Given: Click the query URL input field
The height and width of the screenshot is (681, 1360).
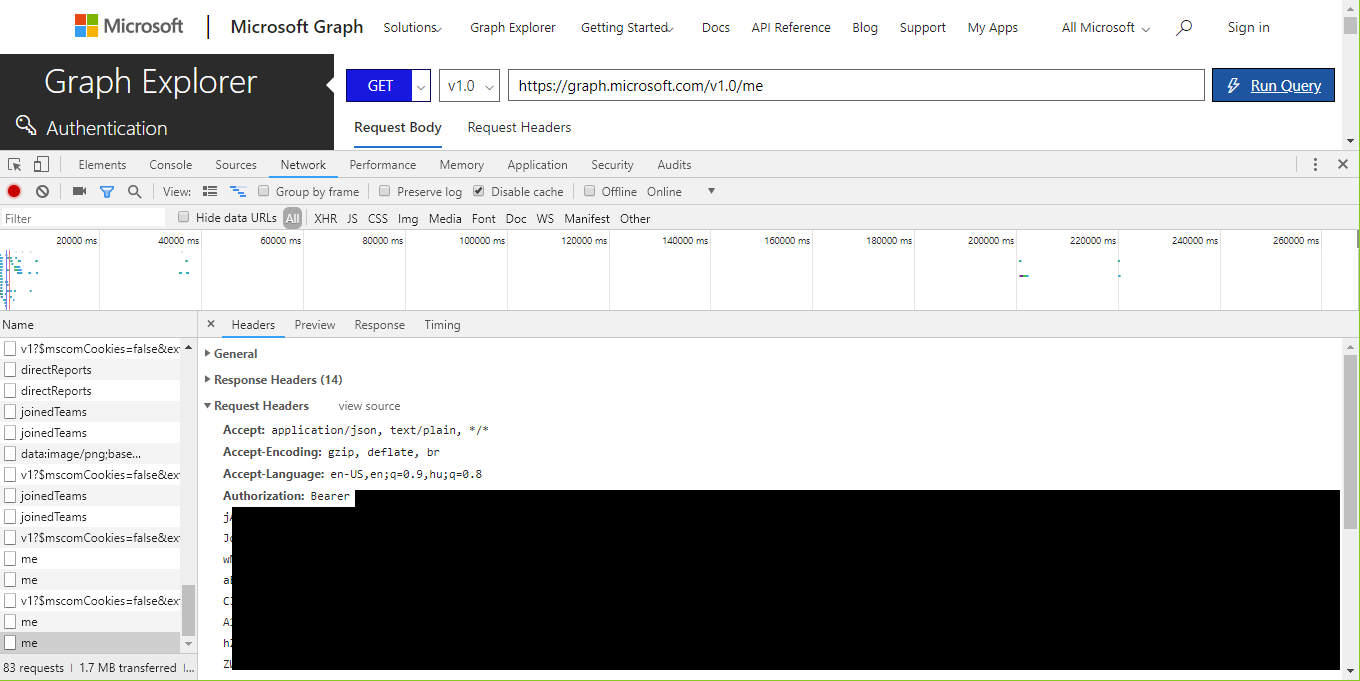Looking at the screenshot, I should point(856,86).
